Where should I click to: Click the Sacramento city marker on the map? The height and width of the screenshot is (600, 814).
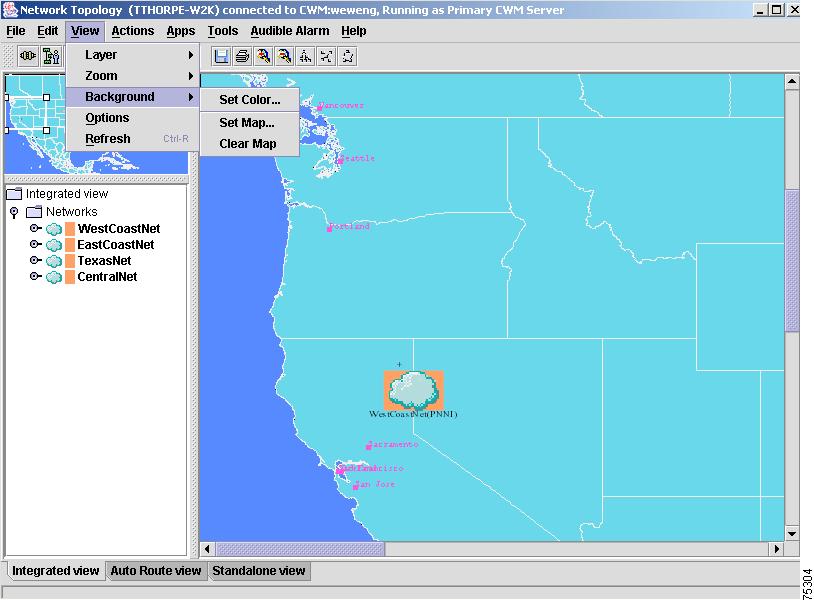coord(369,446)
